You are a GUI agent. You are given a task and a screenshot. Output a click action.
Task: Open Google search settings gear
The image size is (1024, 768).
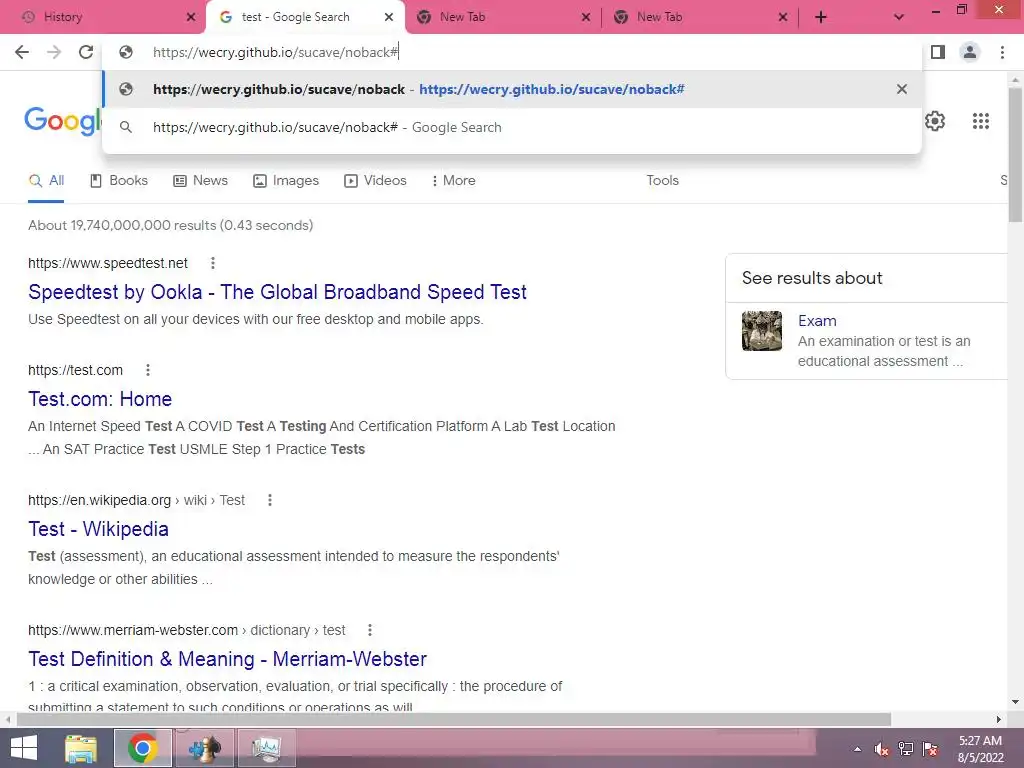click(935, 121)
